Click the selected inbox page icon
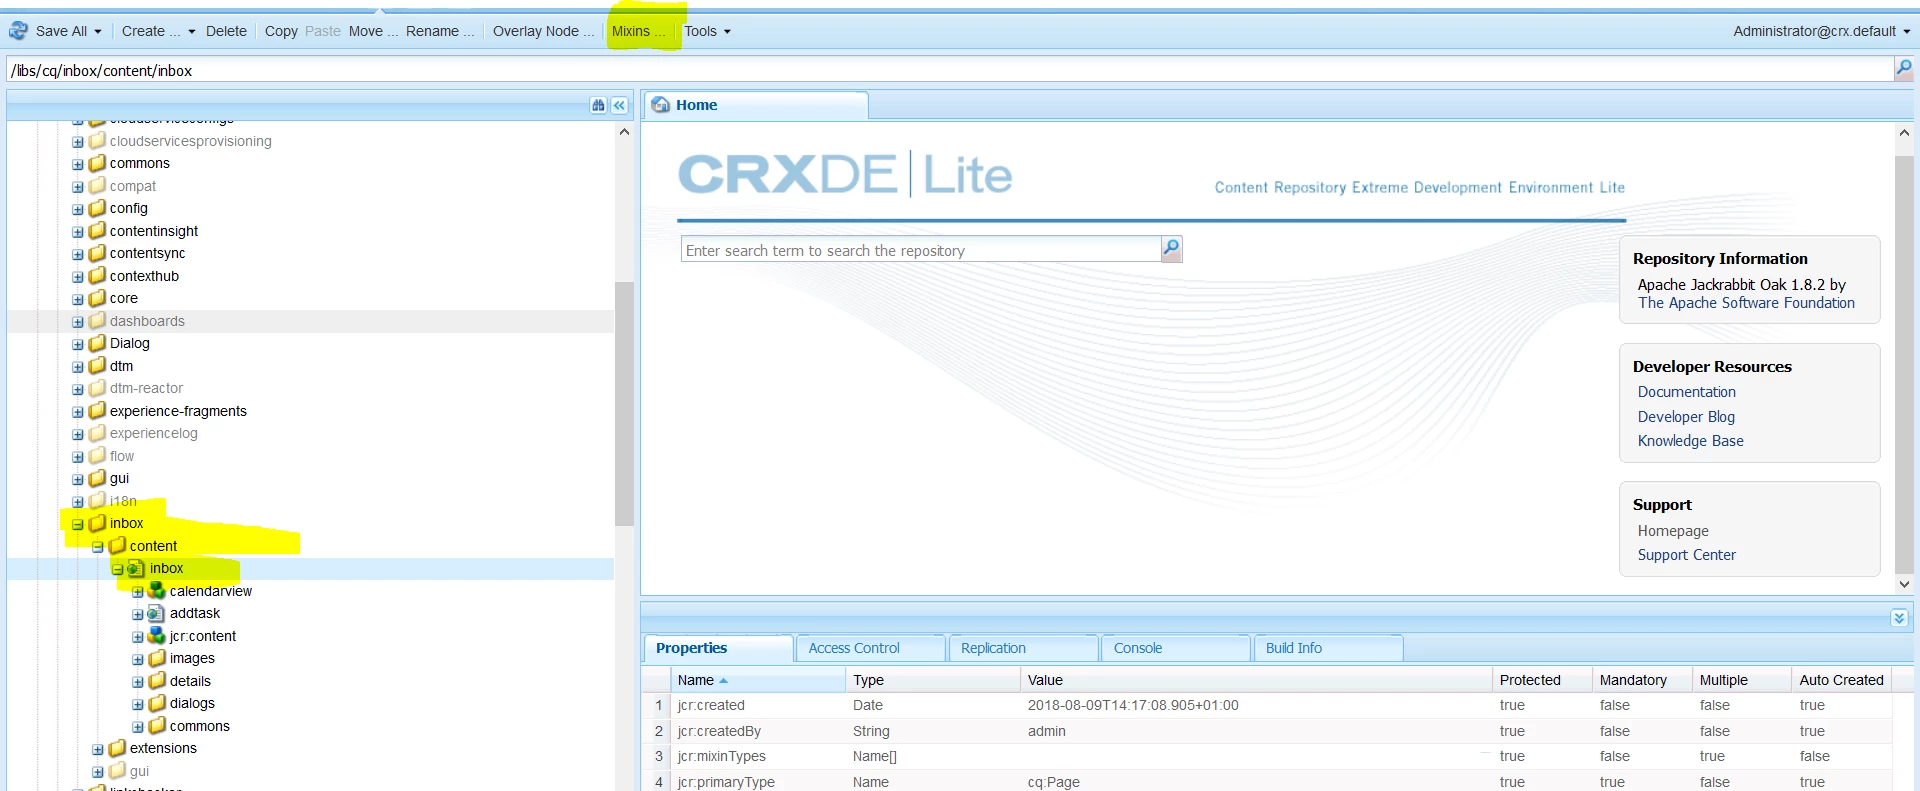Viewport: 1920px width, 791px height. [137, 568]
